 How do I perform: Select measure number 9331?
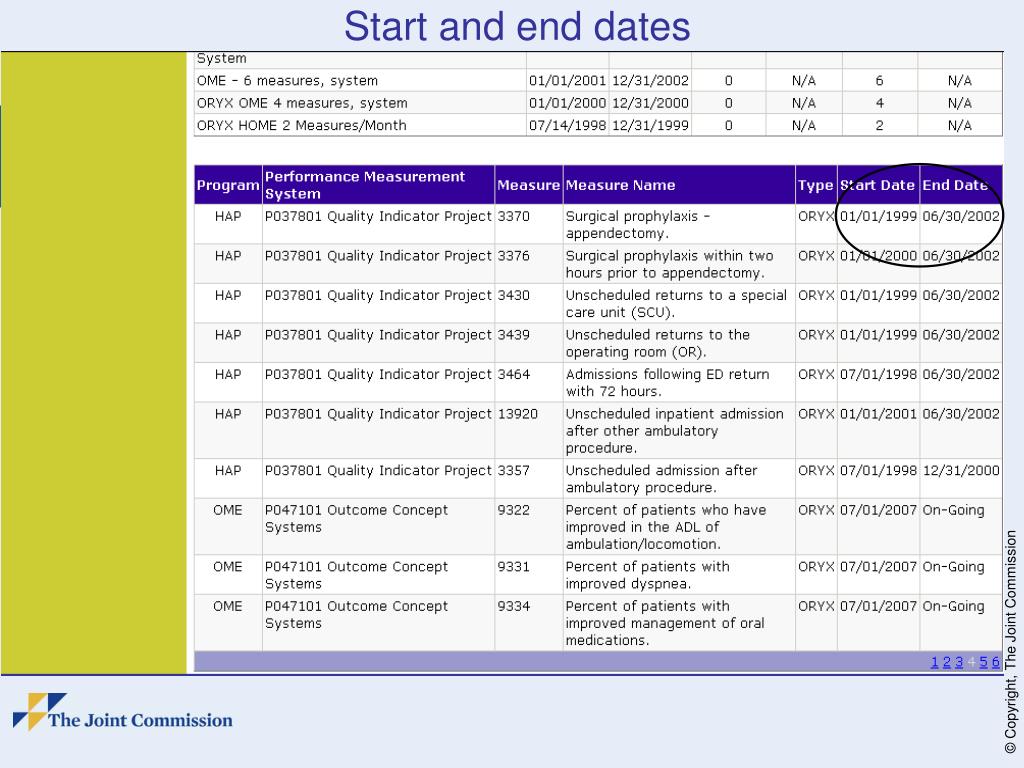[x=513, y=567]
